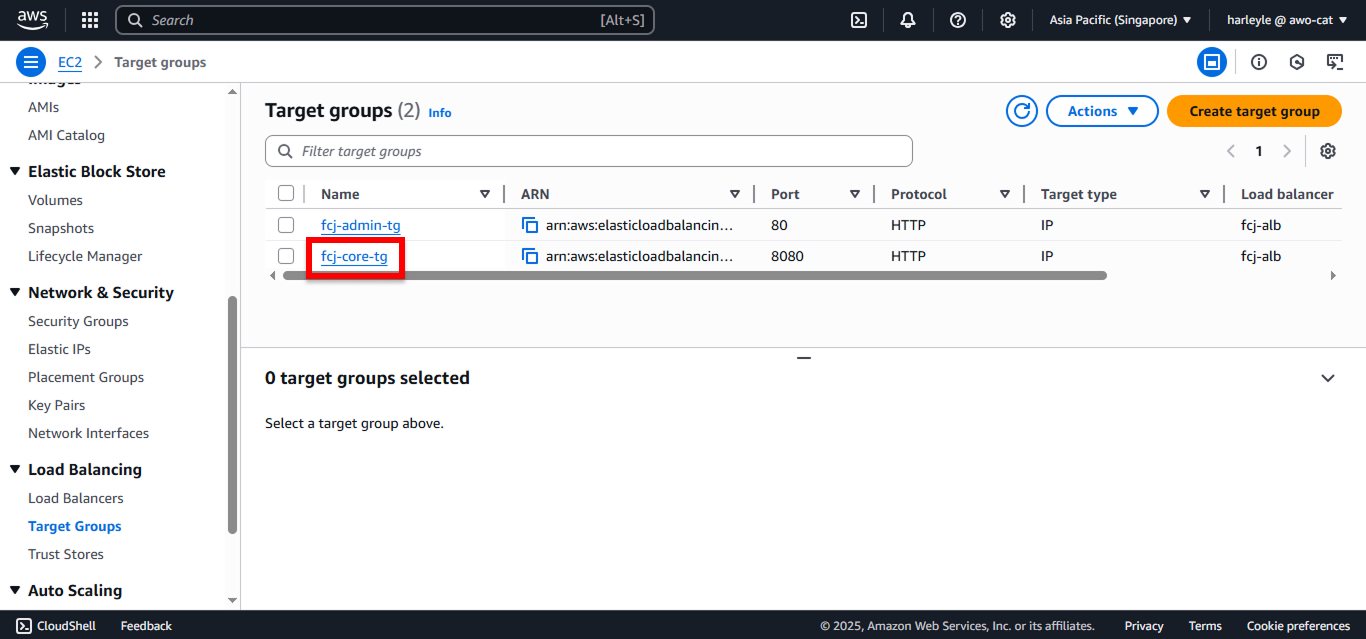Launch CloudShell from the top bar icon
1366x639 pixels.
[x=859, y=20]
